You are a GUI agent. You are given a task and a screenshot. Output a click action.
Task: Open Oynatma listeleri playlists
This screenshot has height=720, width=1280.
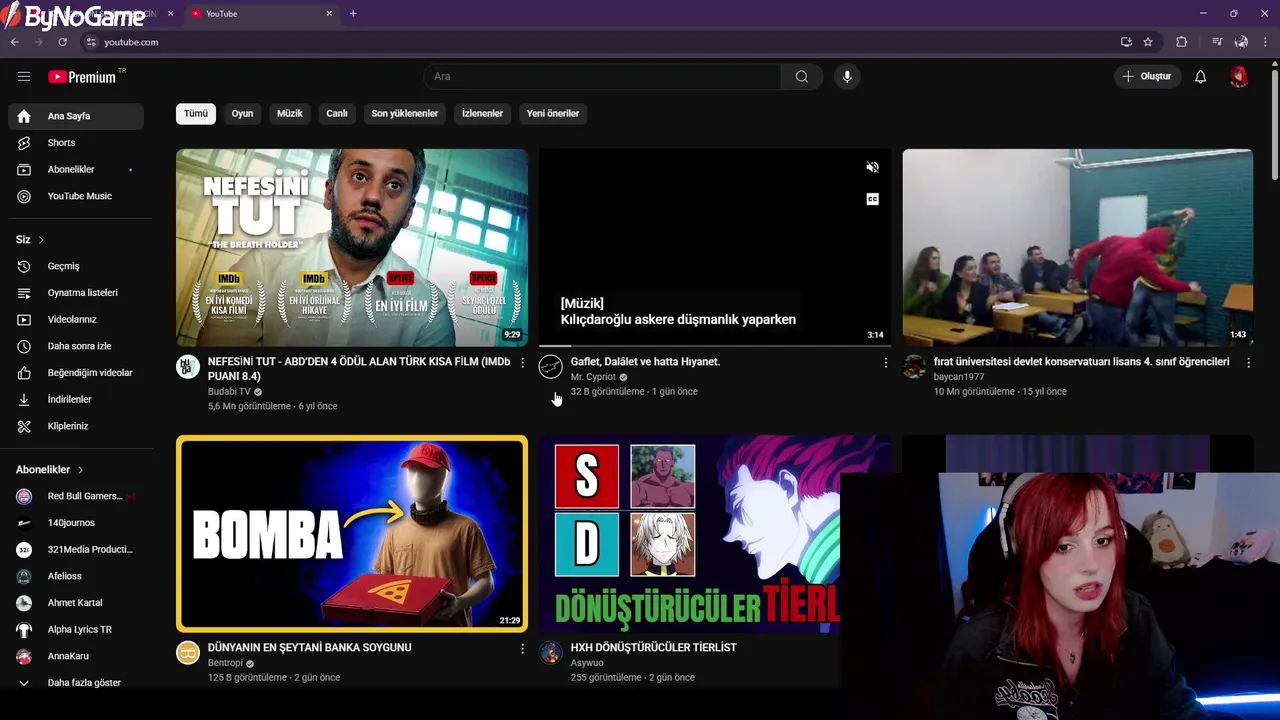(76, 293)
